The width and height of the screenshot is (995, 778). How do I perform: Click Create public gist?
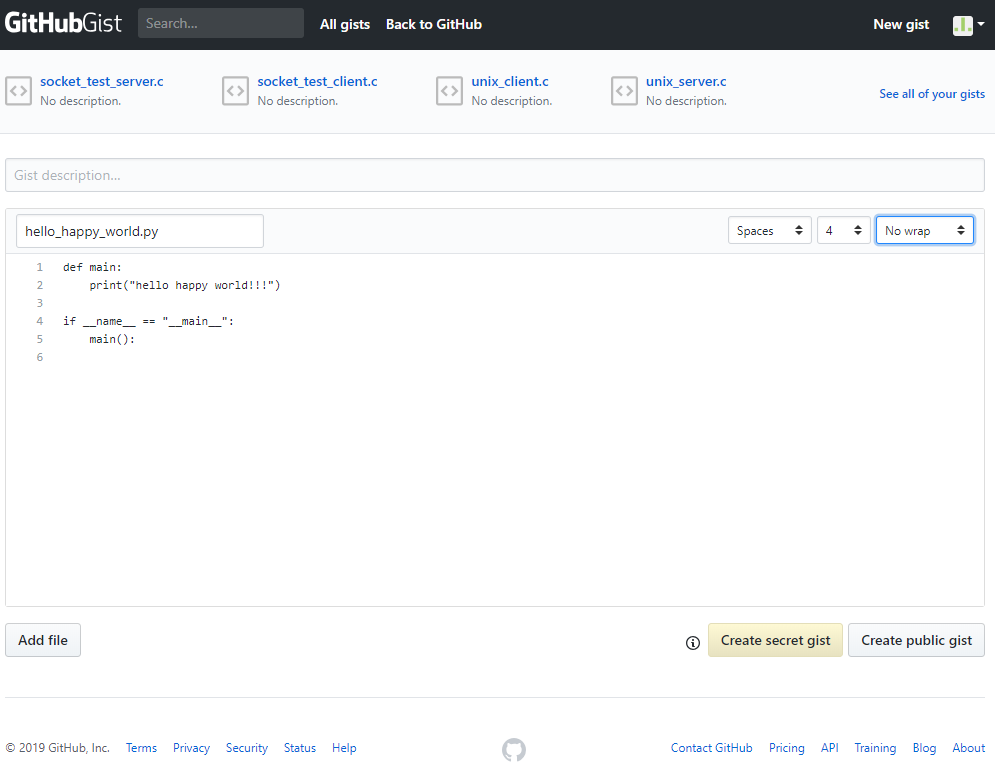point(916,640)
